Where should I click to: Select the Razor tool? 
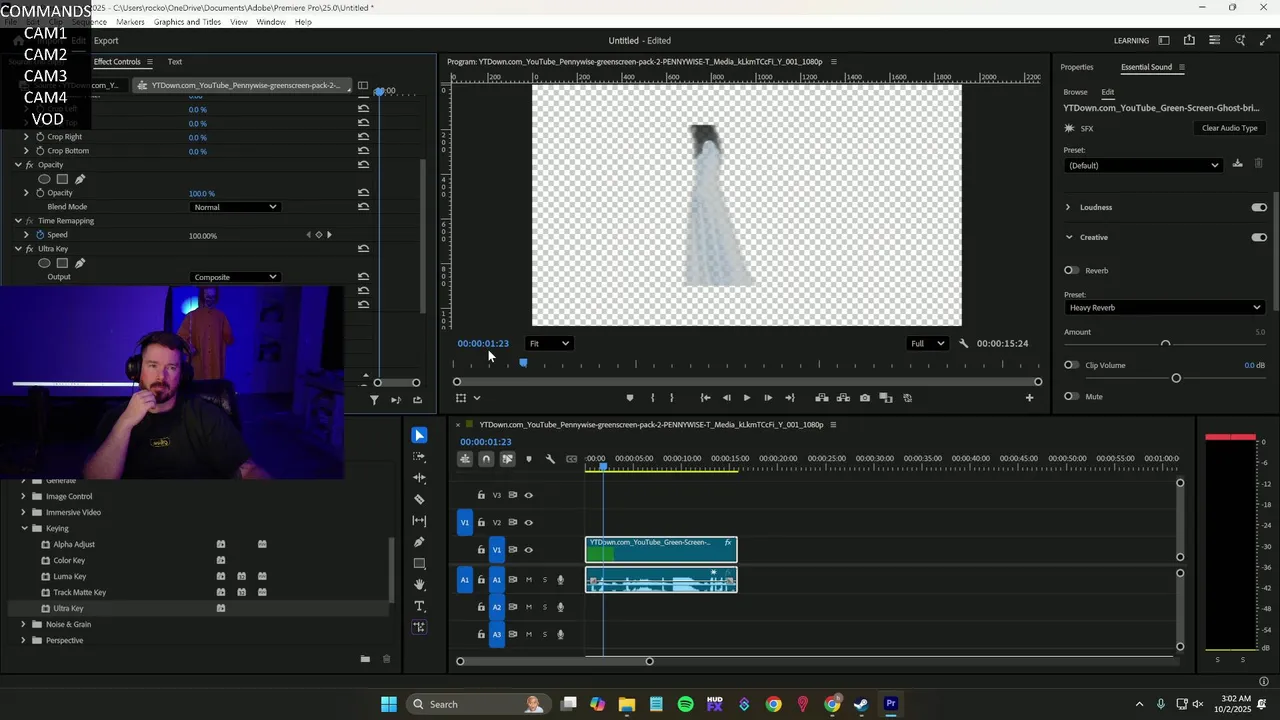pos(419,499)
